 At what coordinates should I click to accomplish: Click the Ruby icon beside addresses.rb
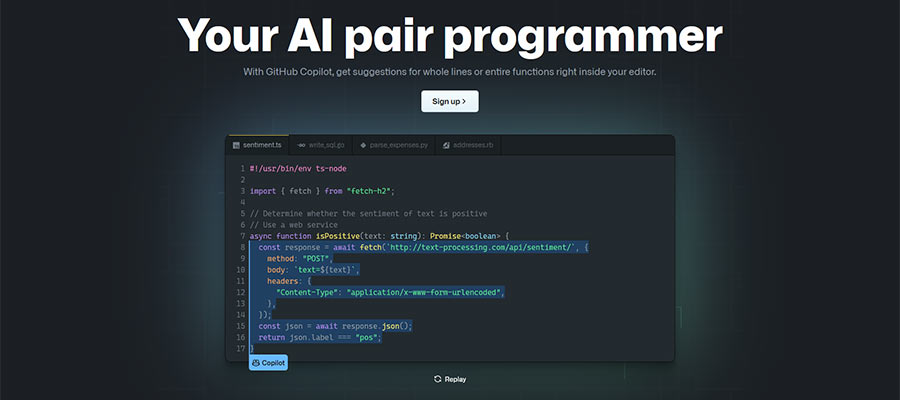click(446, 145)
